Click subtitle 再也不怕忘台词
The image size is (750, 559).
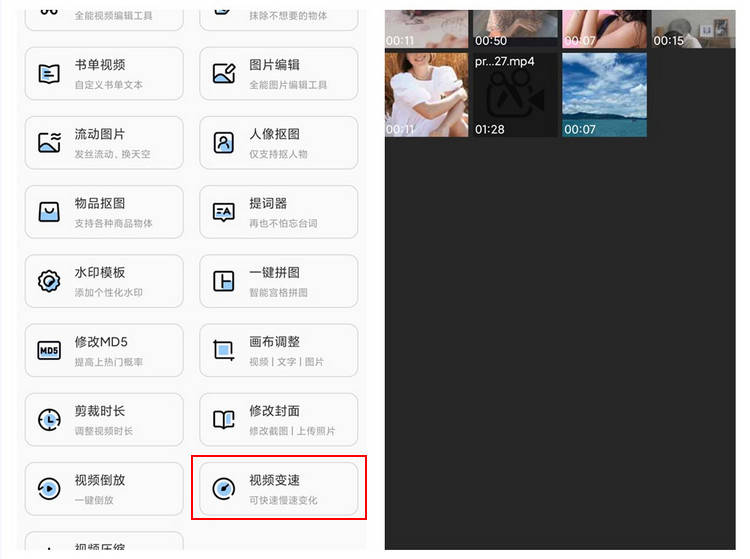click(283, 223)
